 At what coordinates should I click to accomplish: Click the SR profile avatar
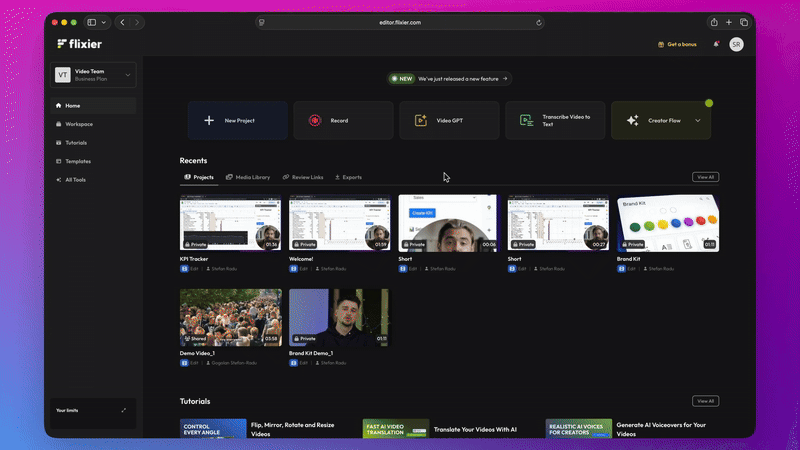pyautogui.click(x=736, y=44)
